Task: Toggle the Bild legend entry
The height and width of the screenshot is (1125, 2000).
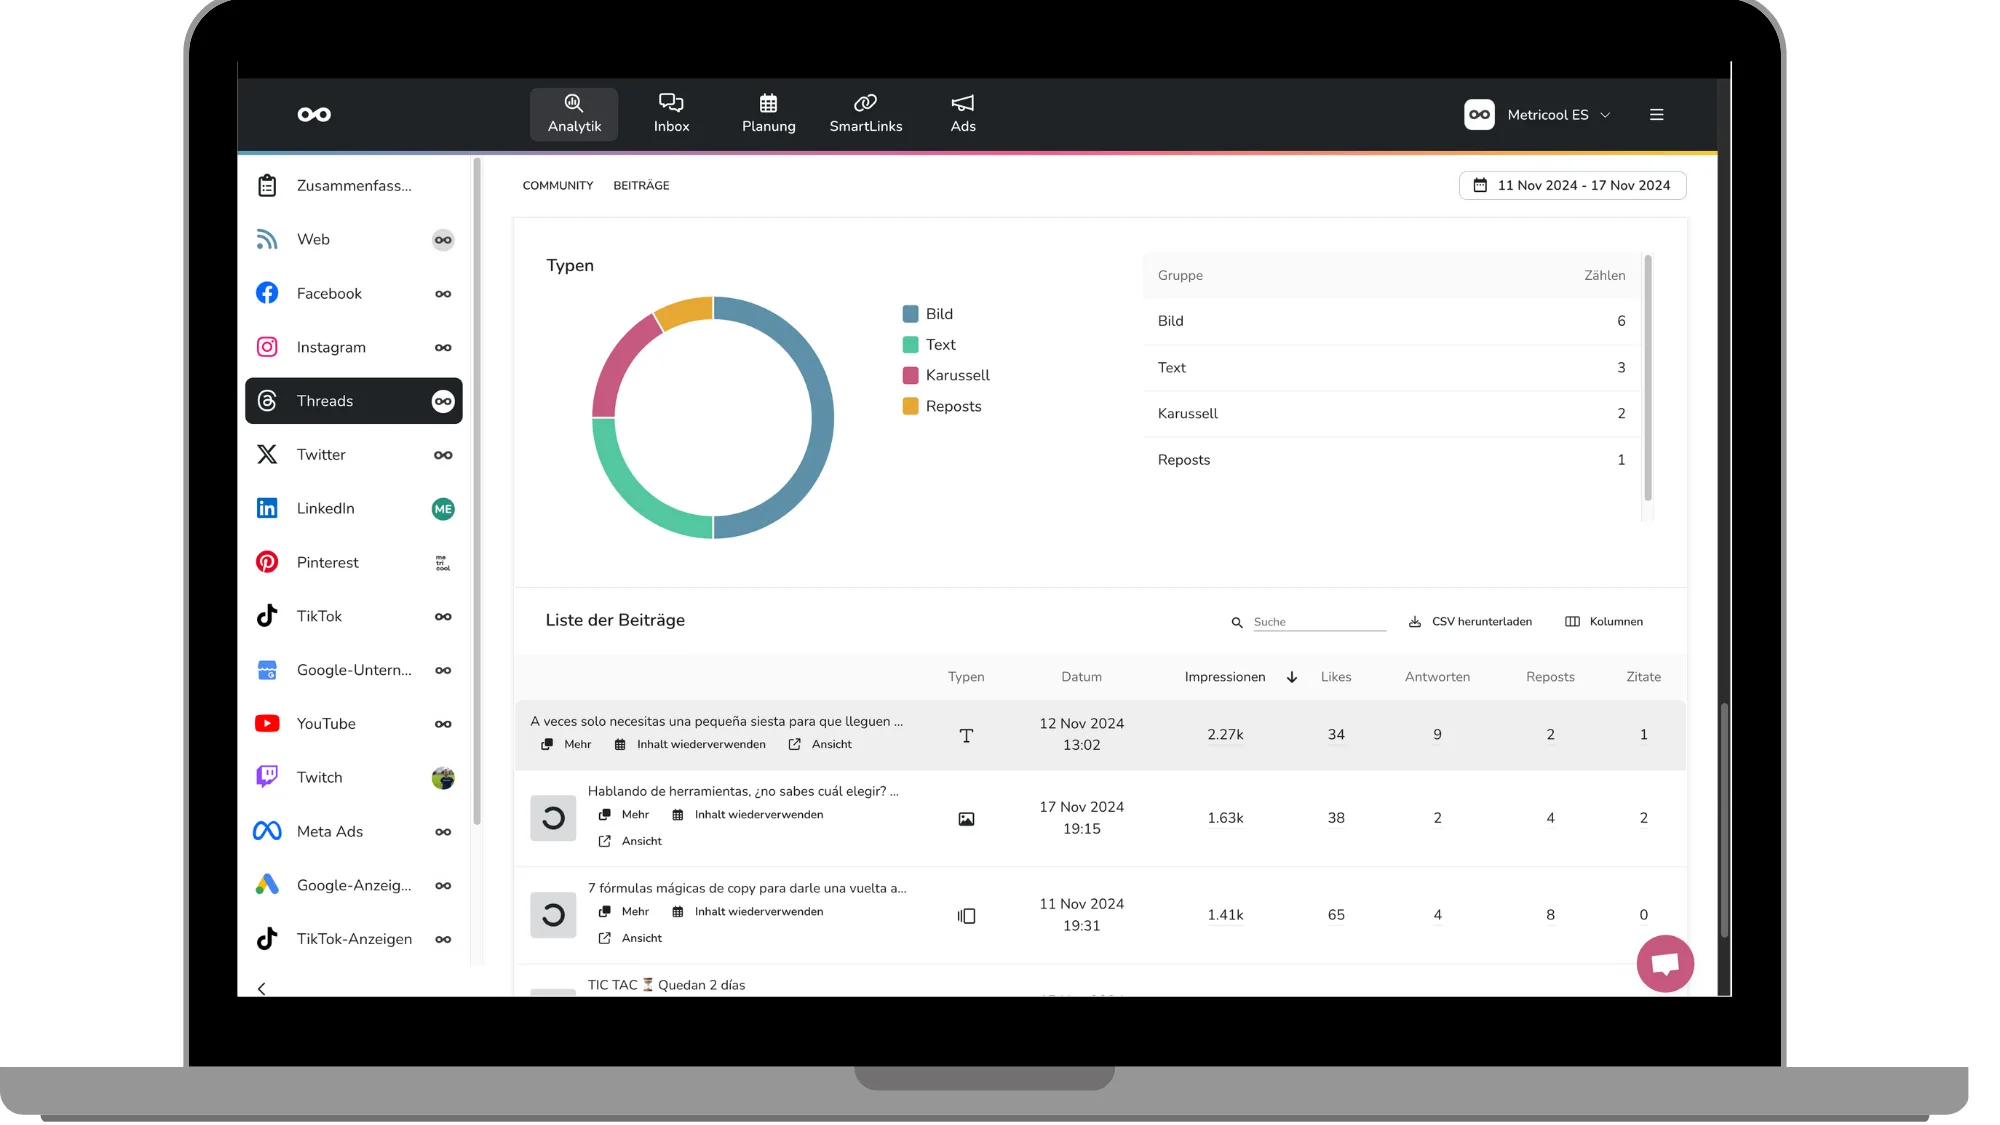Action: click(x=938, y=314)
